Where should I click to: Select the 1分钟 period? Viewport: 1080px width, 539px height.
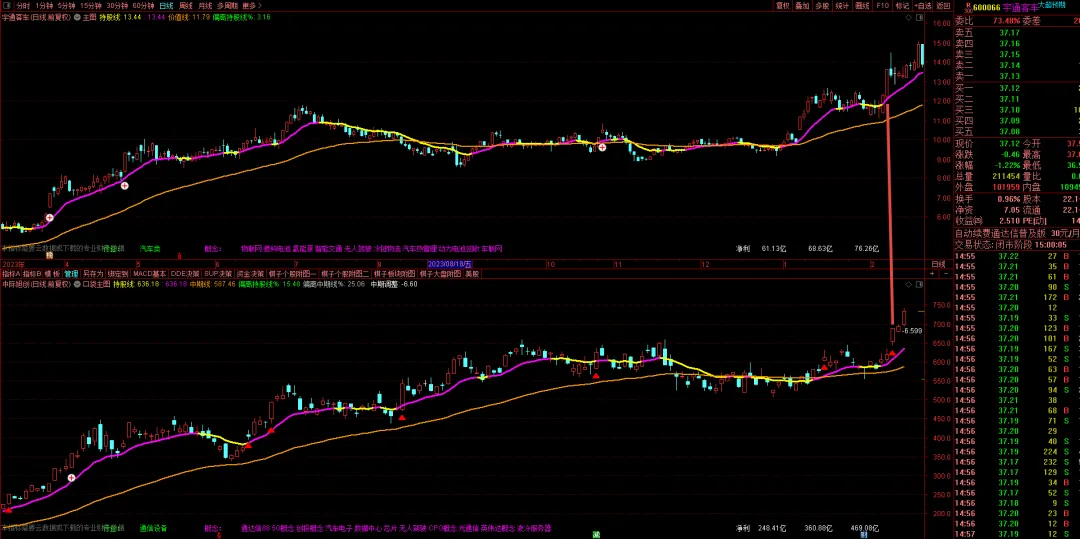pyautogui.click(x=45, y=6)
